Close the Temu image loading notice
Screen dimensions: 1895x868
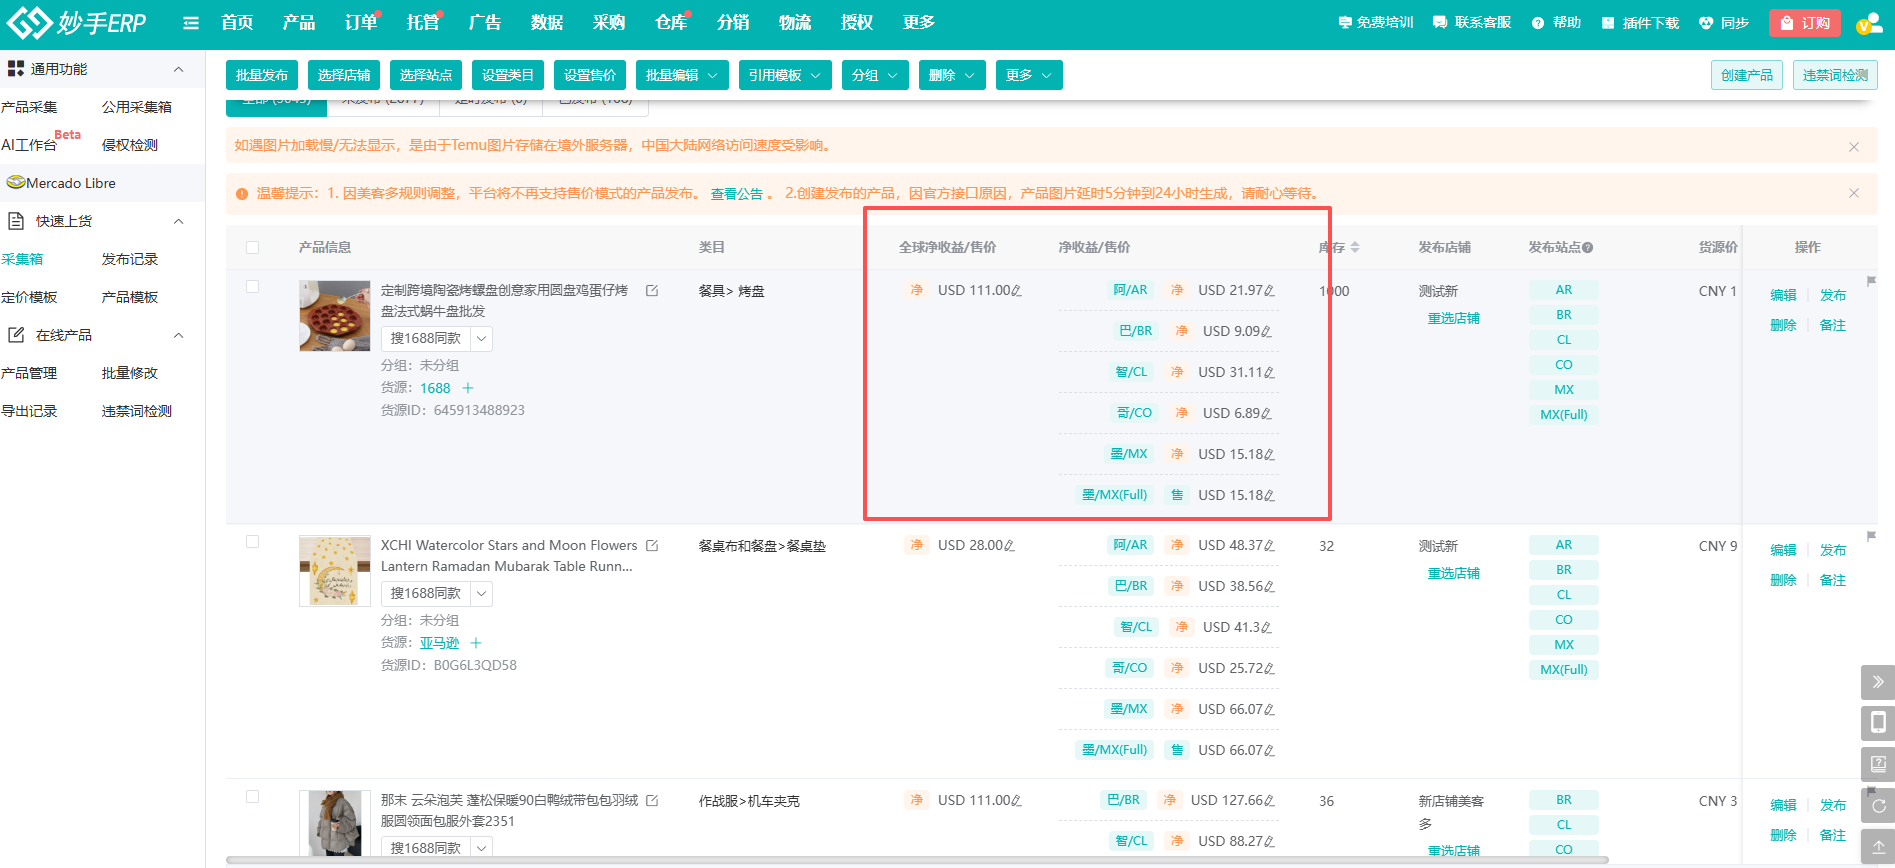(1853, 147)
